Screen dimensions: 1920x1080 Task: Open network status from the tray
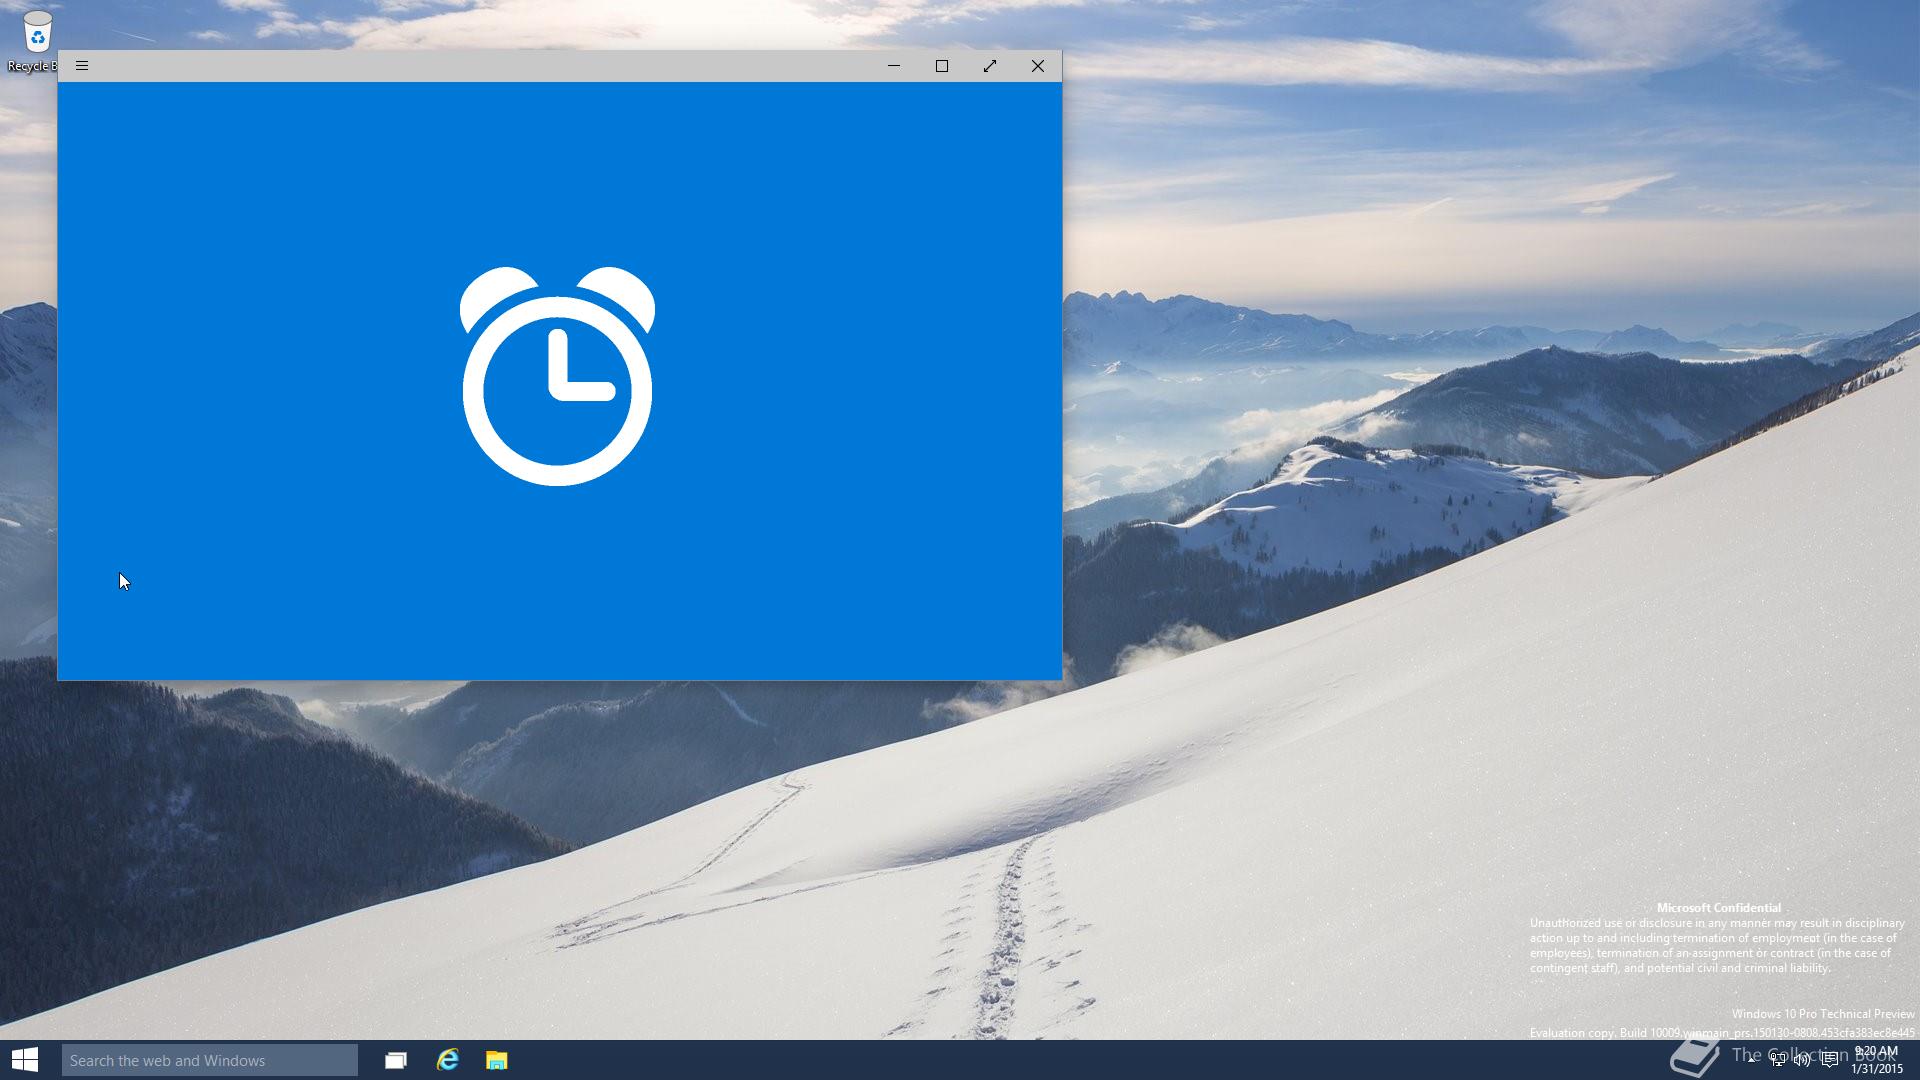click(1777, 1059)
